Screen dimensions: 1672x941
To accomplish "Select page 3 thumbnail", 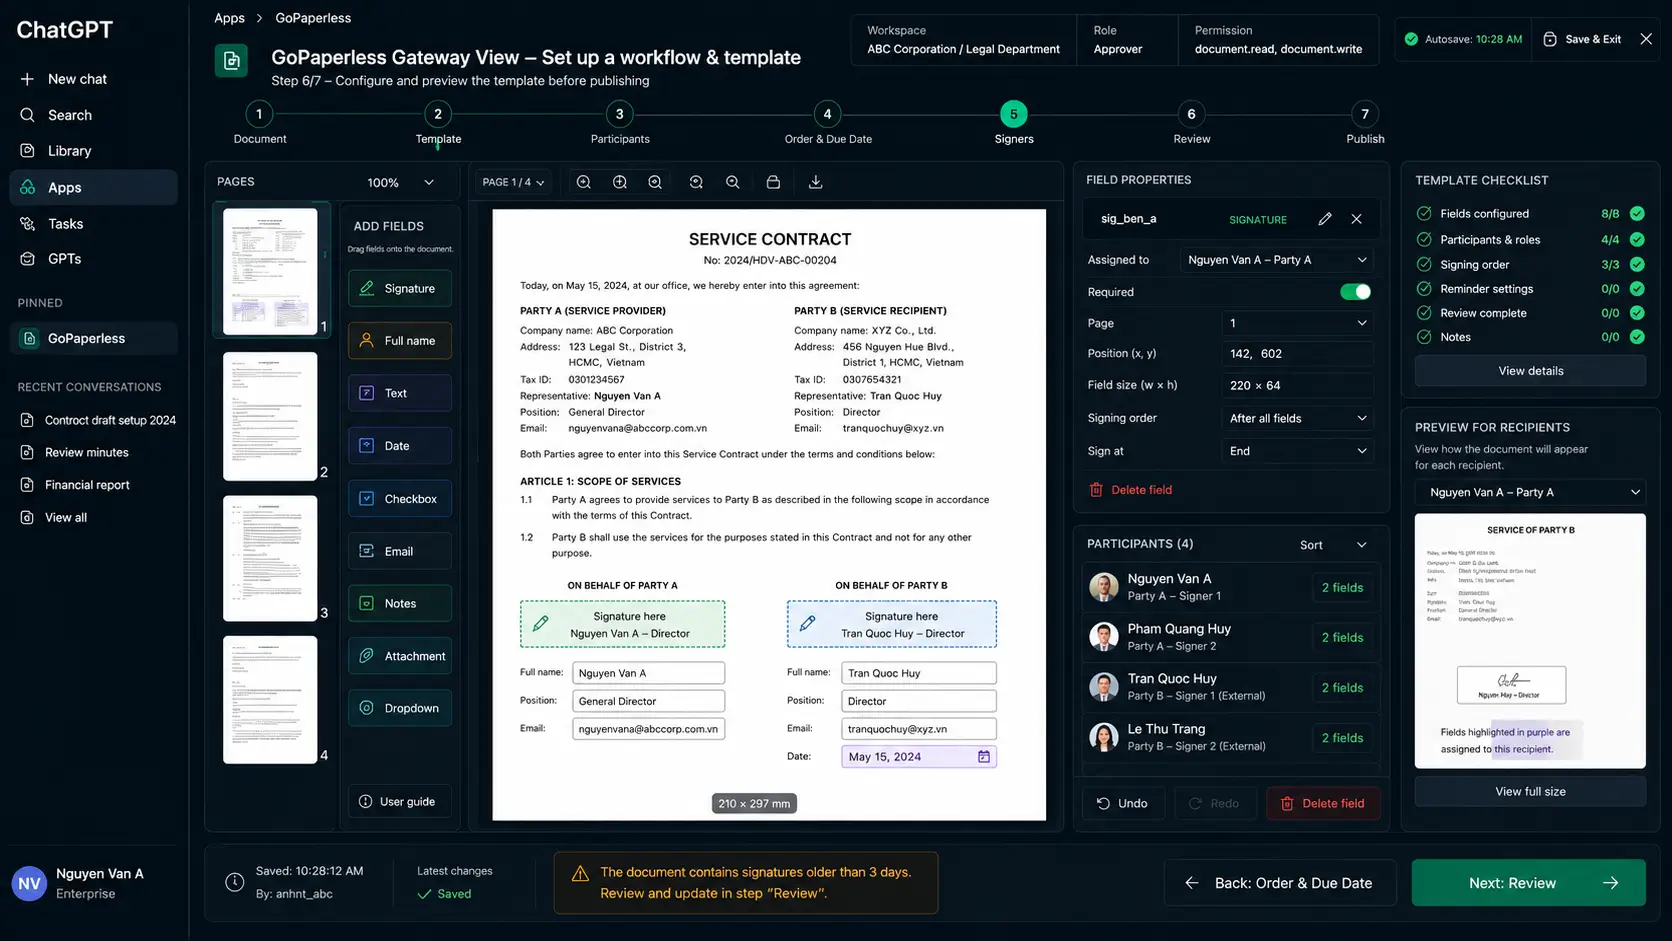I will pyautogui.click(x=270, y=558).
